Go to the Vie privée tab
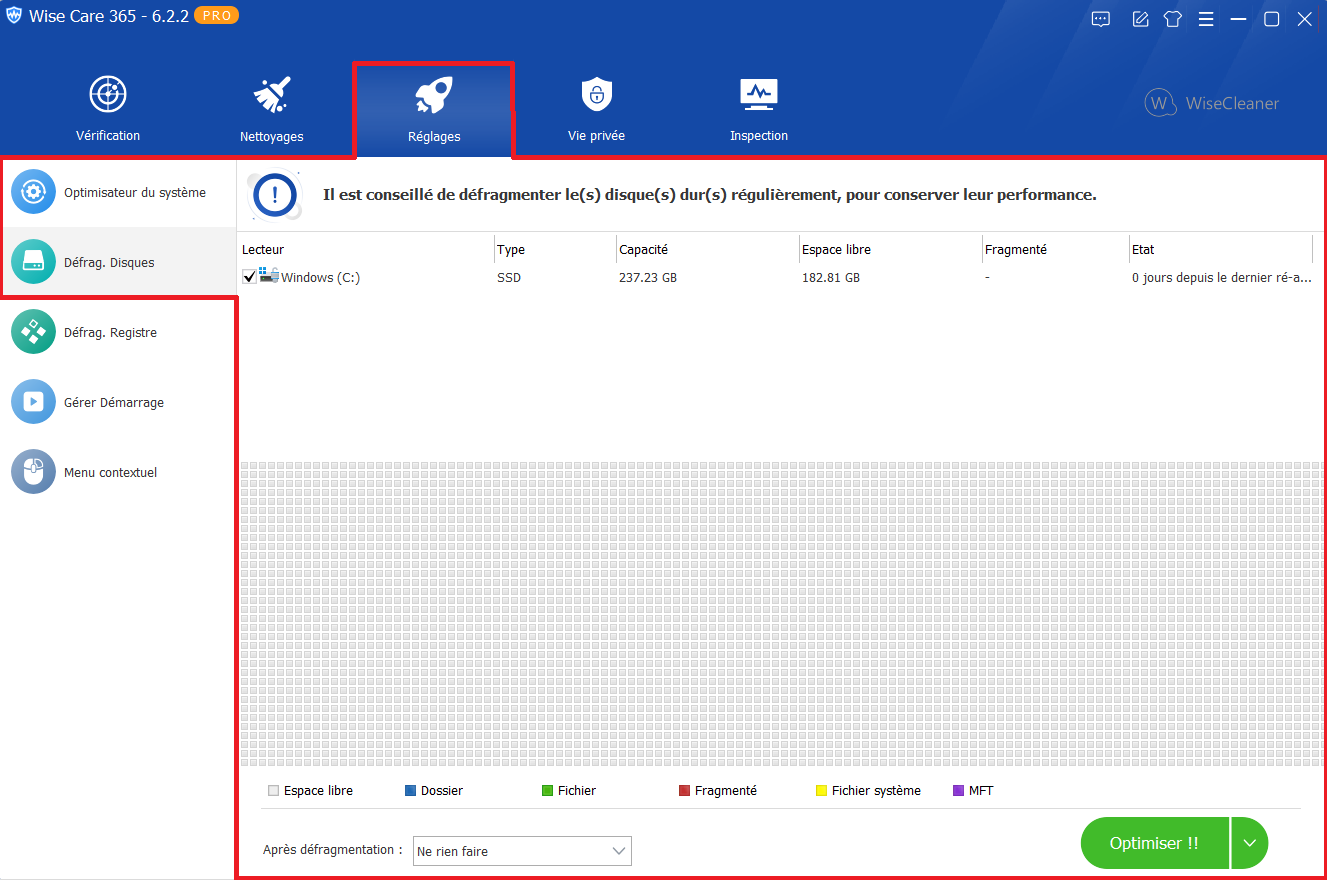The width and height of the screenshot is (1327, 880). 596,109
